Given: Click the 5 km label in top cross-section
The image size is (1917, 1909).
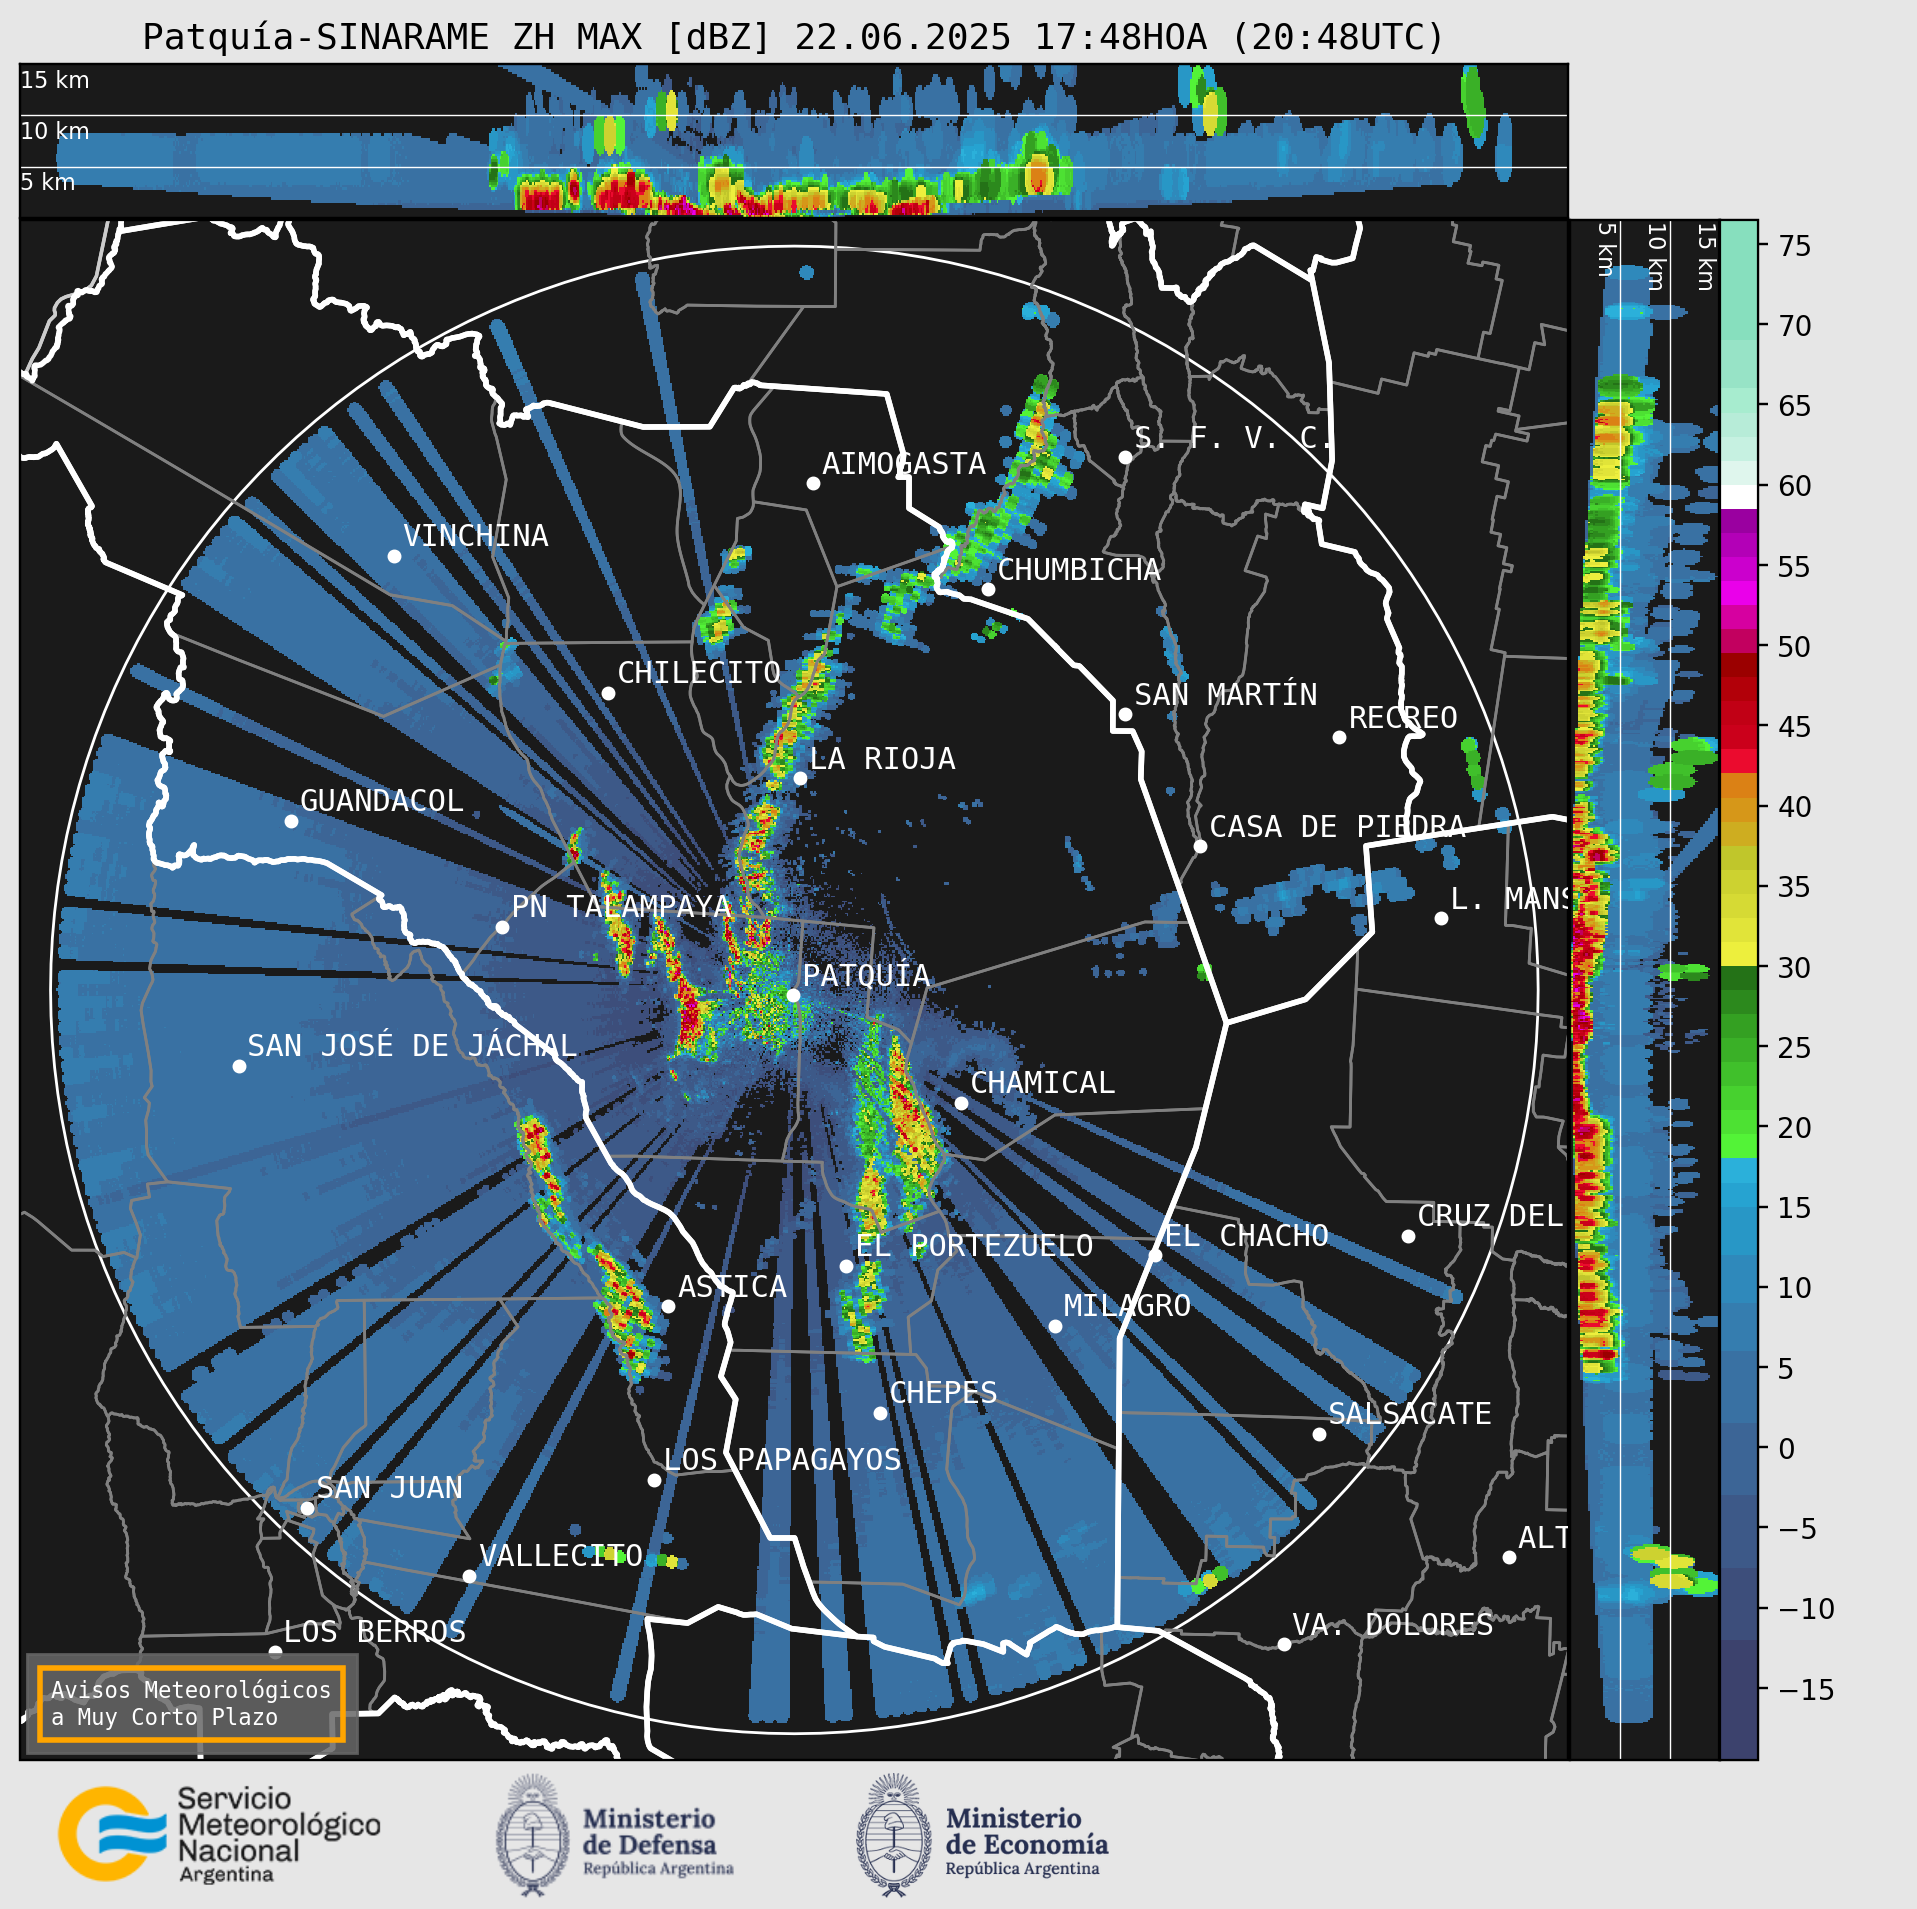Looking at the screenshot, I should (48, 182).
